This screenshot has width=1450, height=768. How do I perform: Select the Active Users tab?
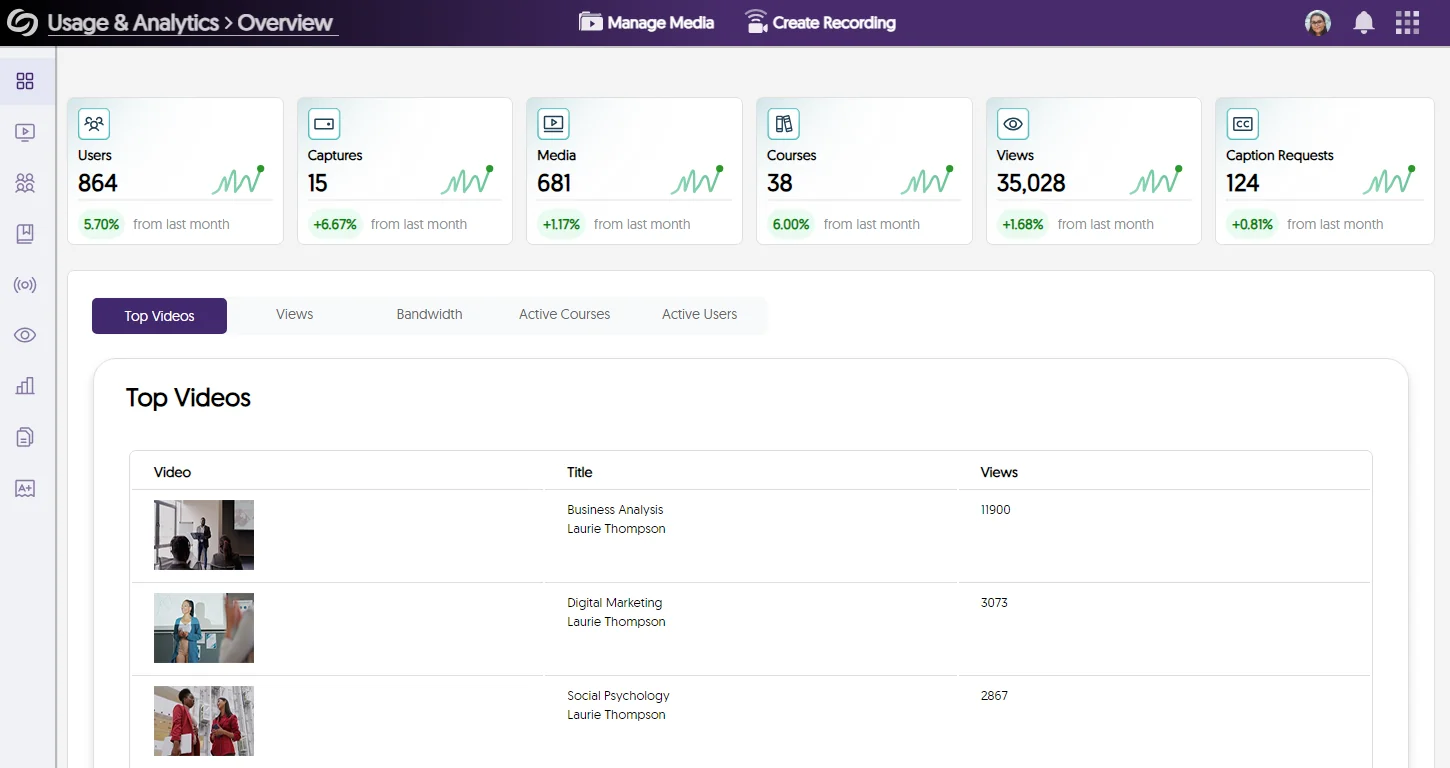pos(699,314)
